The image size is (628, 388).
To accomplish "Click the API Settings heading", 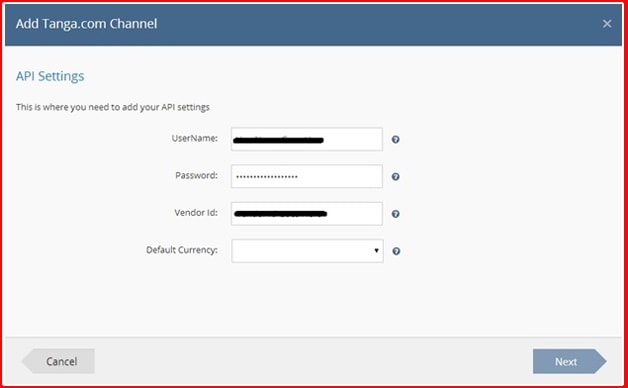I will pyautogui.click(x=50, y=76).
